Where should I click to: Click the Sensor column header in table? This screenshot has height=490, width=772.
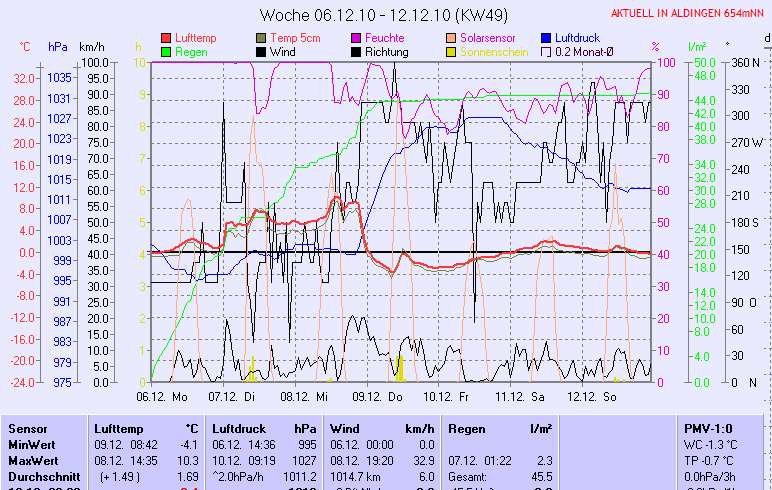[x=28, y=428]
